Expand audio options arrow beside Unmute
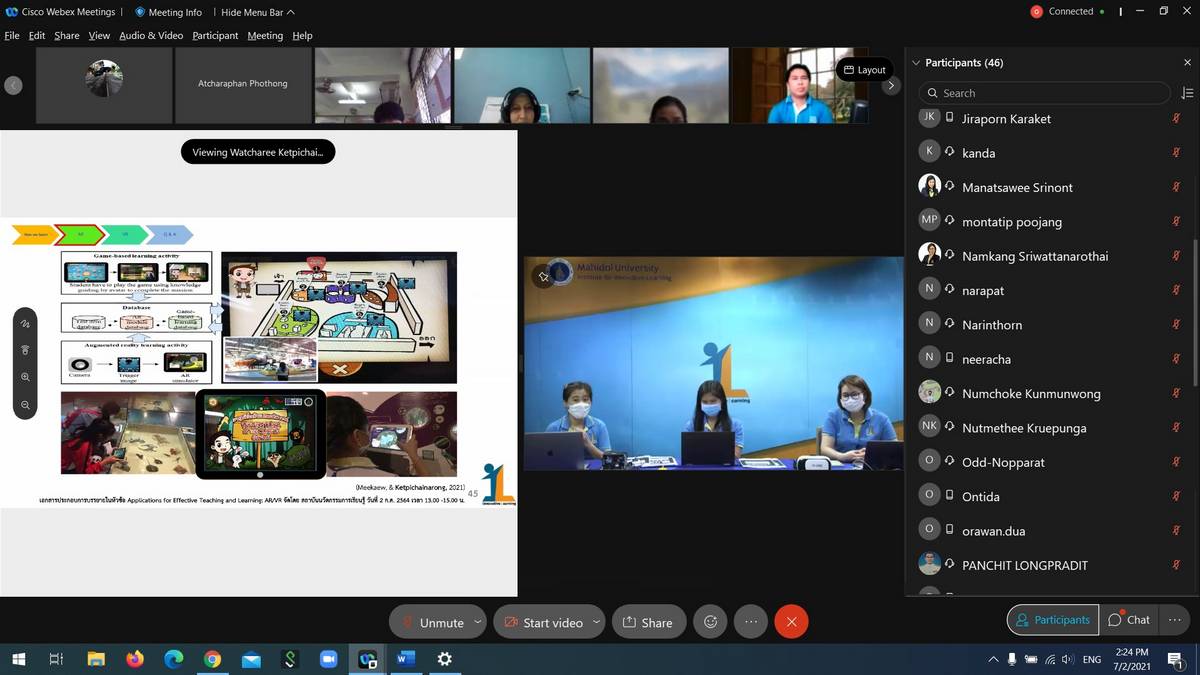The width and height of the screenshot is (1200, 675). click(477, 622)
